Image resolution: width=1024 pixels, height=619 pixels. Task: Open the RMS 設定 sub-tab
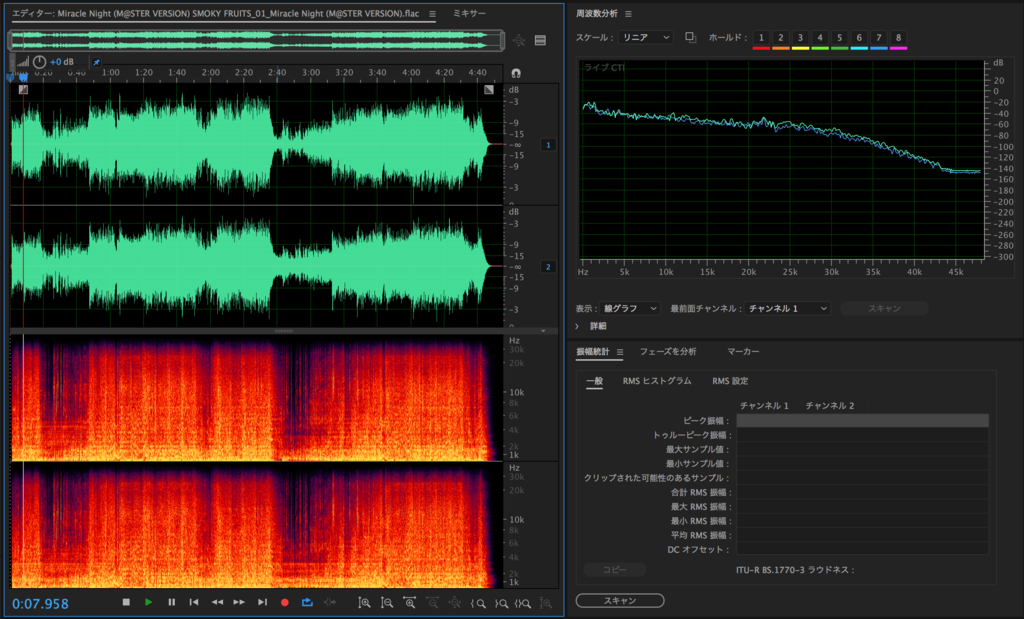coord(730,381)
